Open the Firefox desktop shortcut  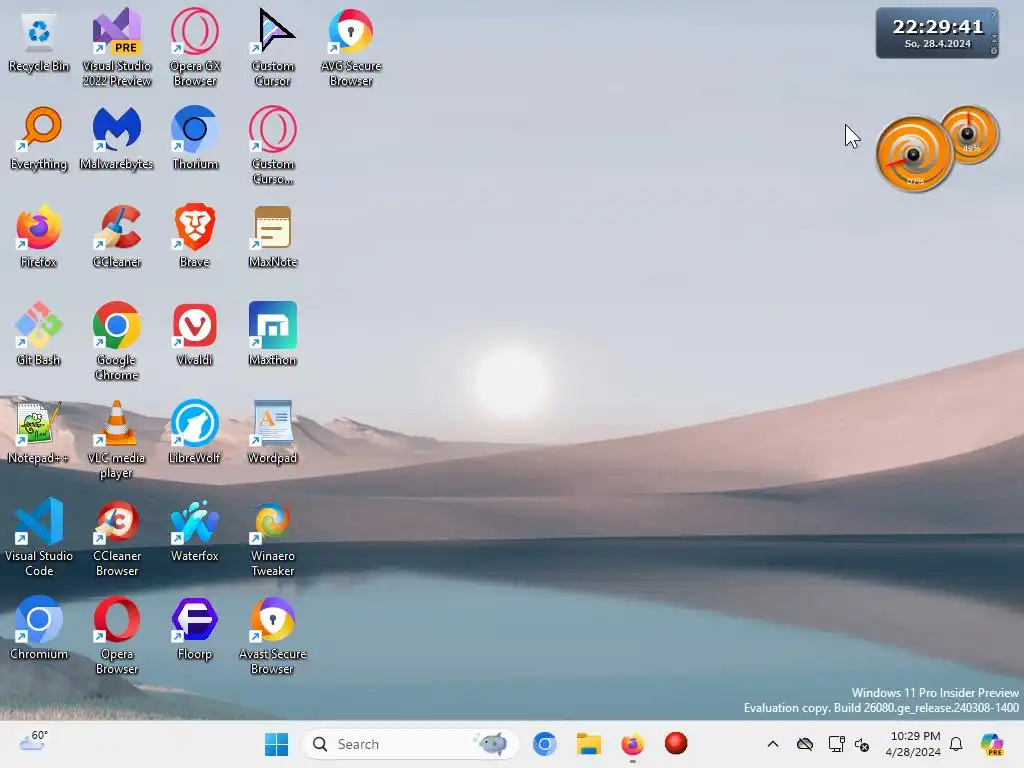point(39,236)
